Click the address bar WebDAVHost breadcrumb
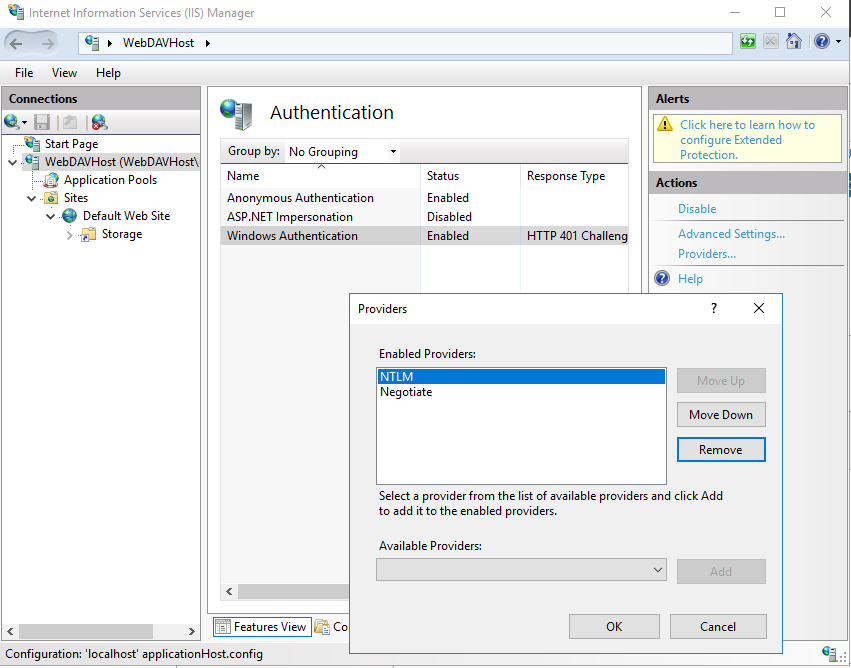851x668 pixels. pyautogui.click(x=158, y=43)
